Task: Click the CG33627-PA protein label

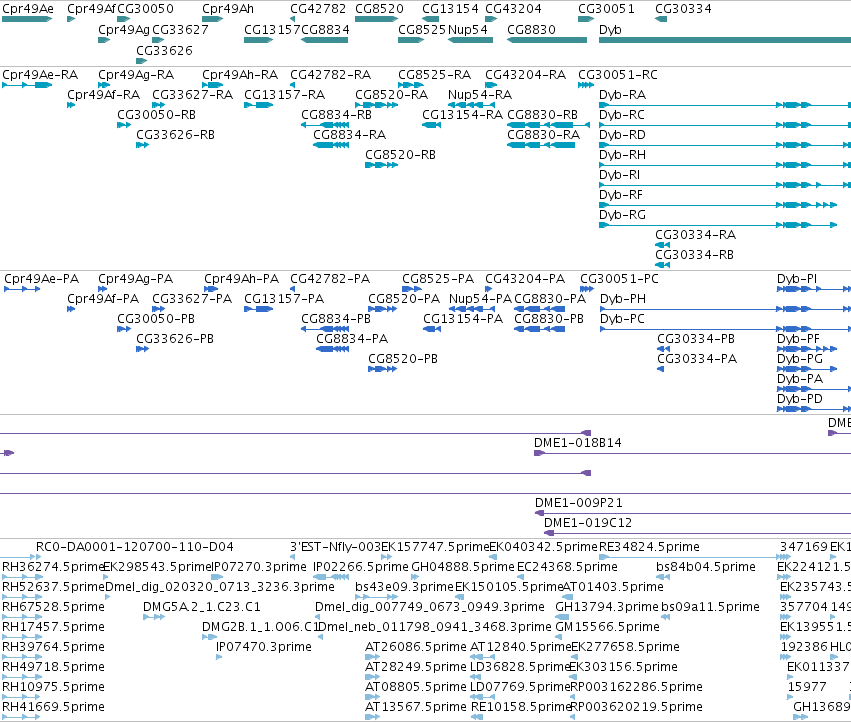Action: tap(192, 299)
